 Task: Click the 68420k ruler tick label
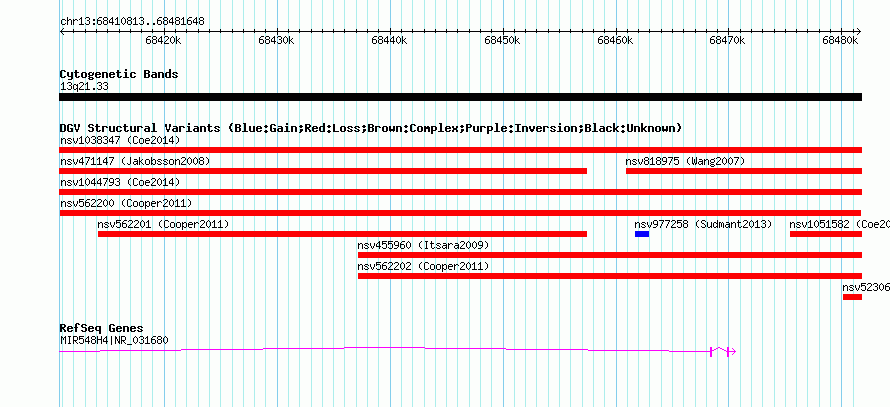[163, 40]
